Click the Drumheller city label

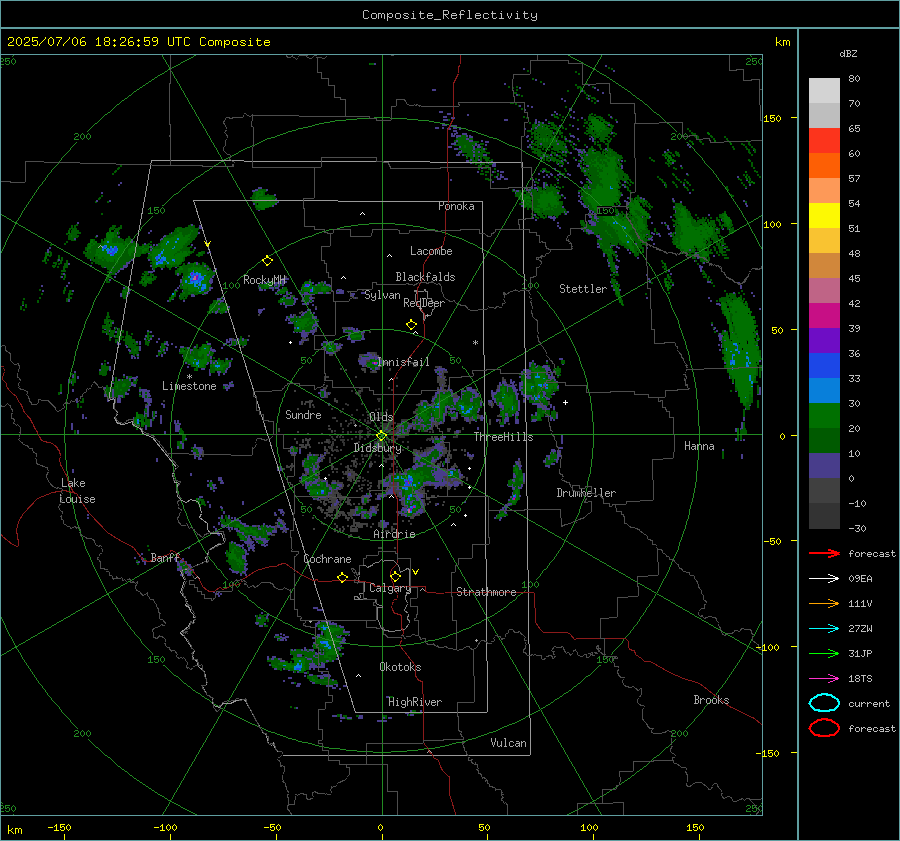tap(586, 493)
